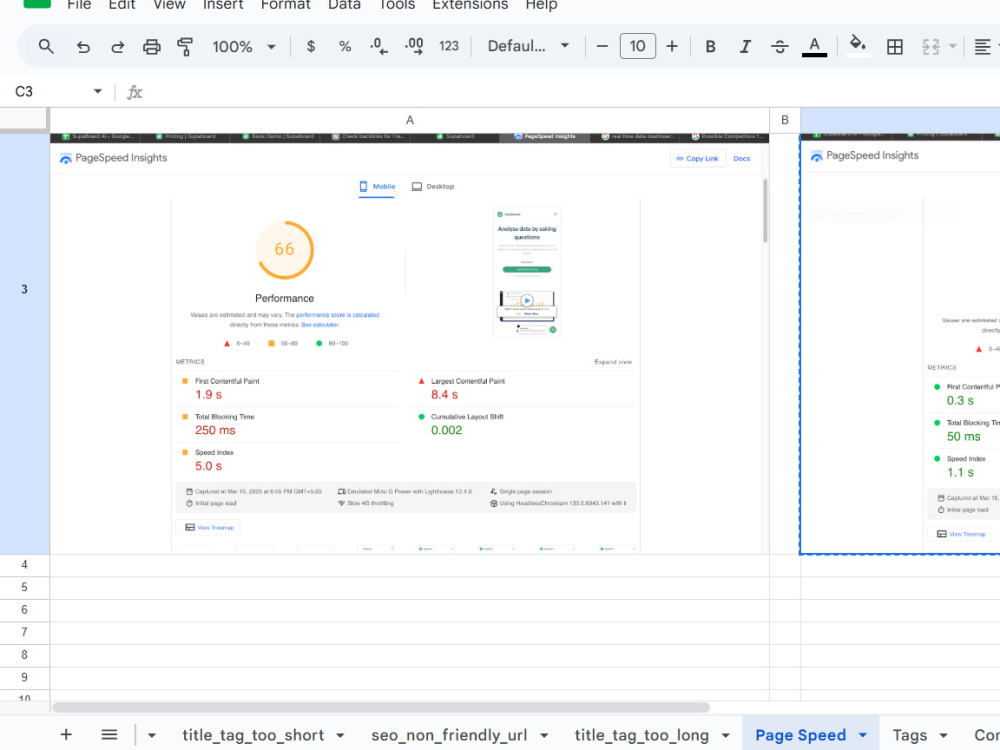Open the 123 number format menu
The image size is (1000, 750).
(x=449, y=46)
